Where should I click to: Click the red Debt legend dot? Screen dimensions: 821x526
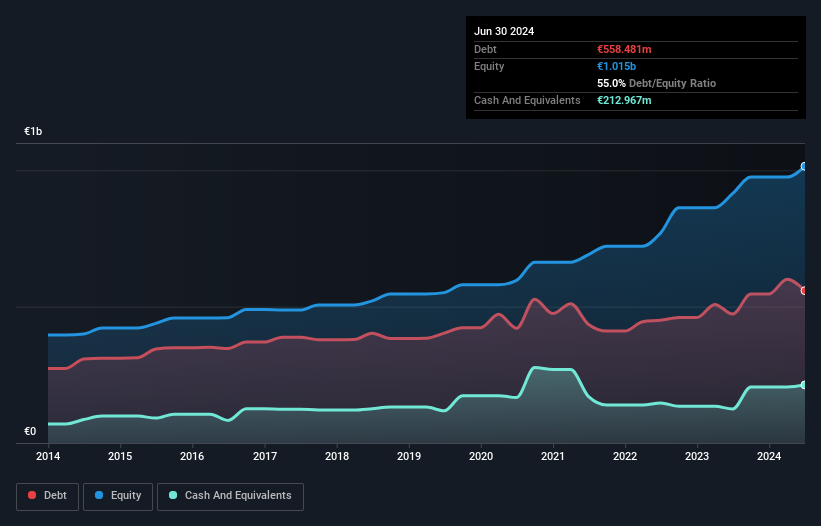32,495
